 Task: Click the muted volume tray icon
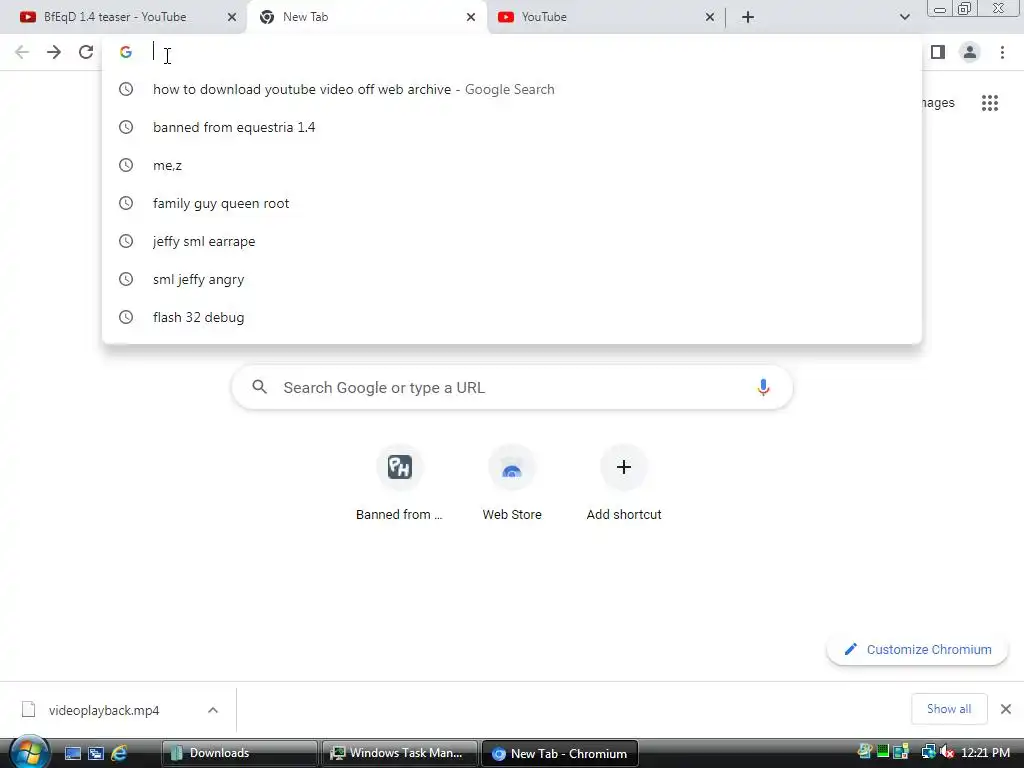click(946, 752)
